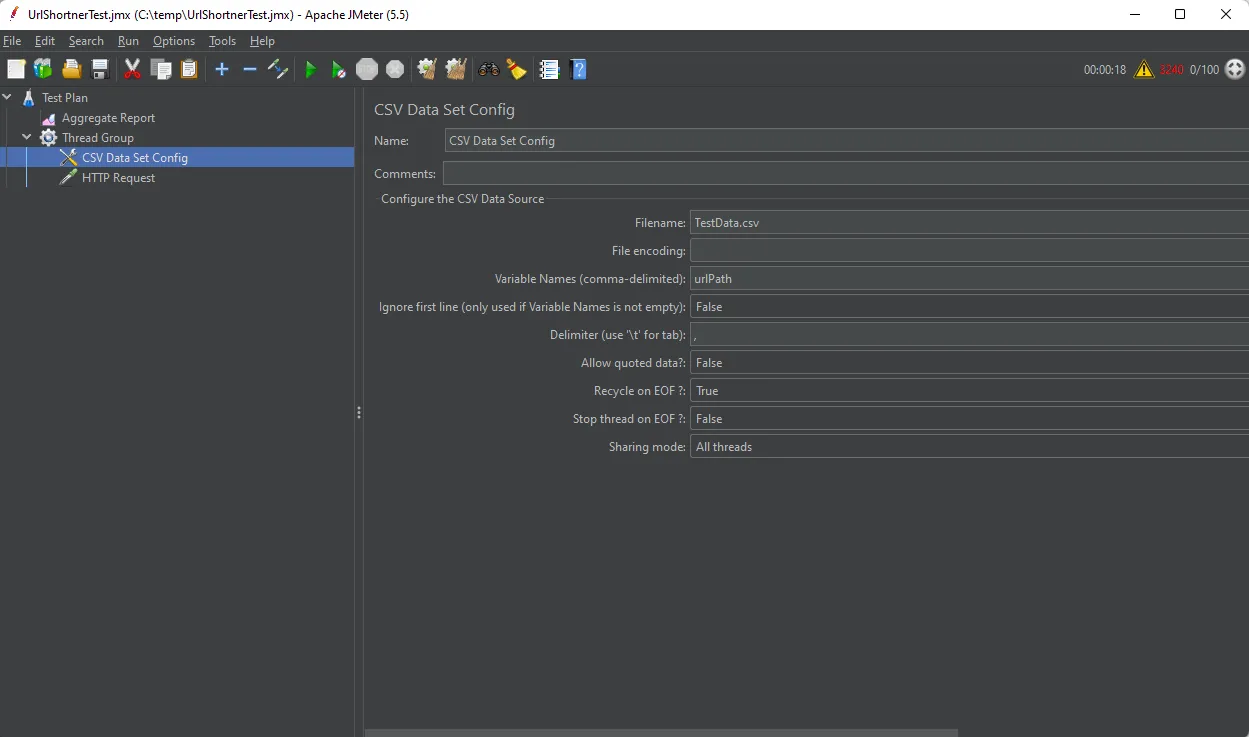The image size is (1249, 737).
Task: Click the red error count 3240
Action: 1171,70
